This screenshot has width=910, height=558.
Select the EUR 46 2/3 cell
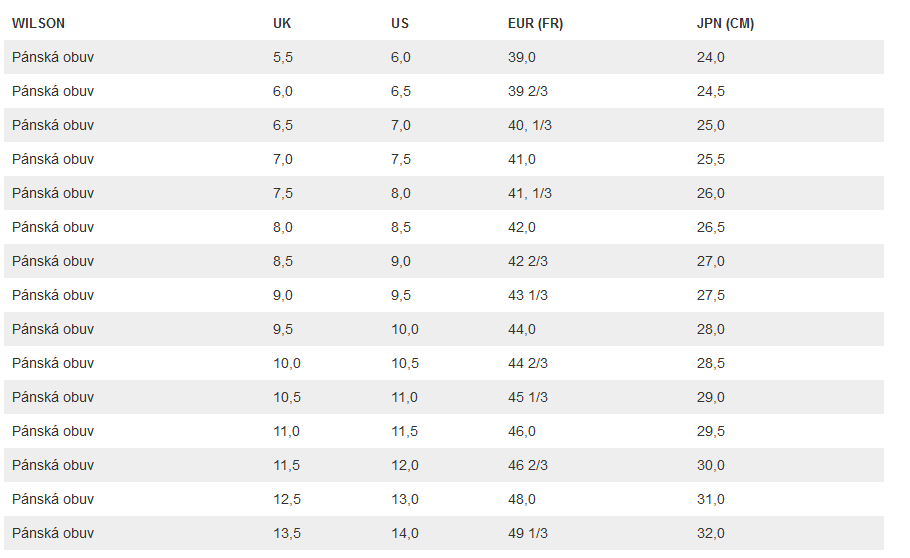point(528,465)
